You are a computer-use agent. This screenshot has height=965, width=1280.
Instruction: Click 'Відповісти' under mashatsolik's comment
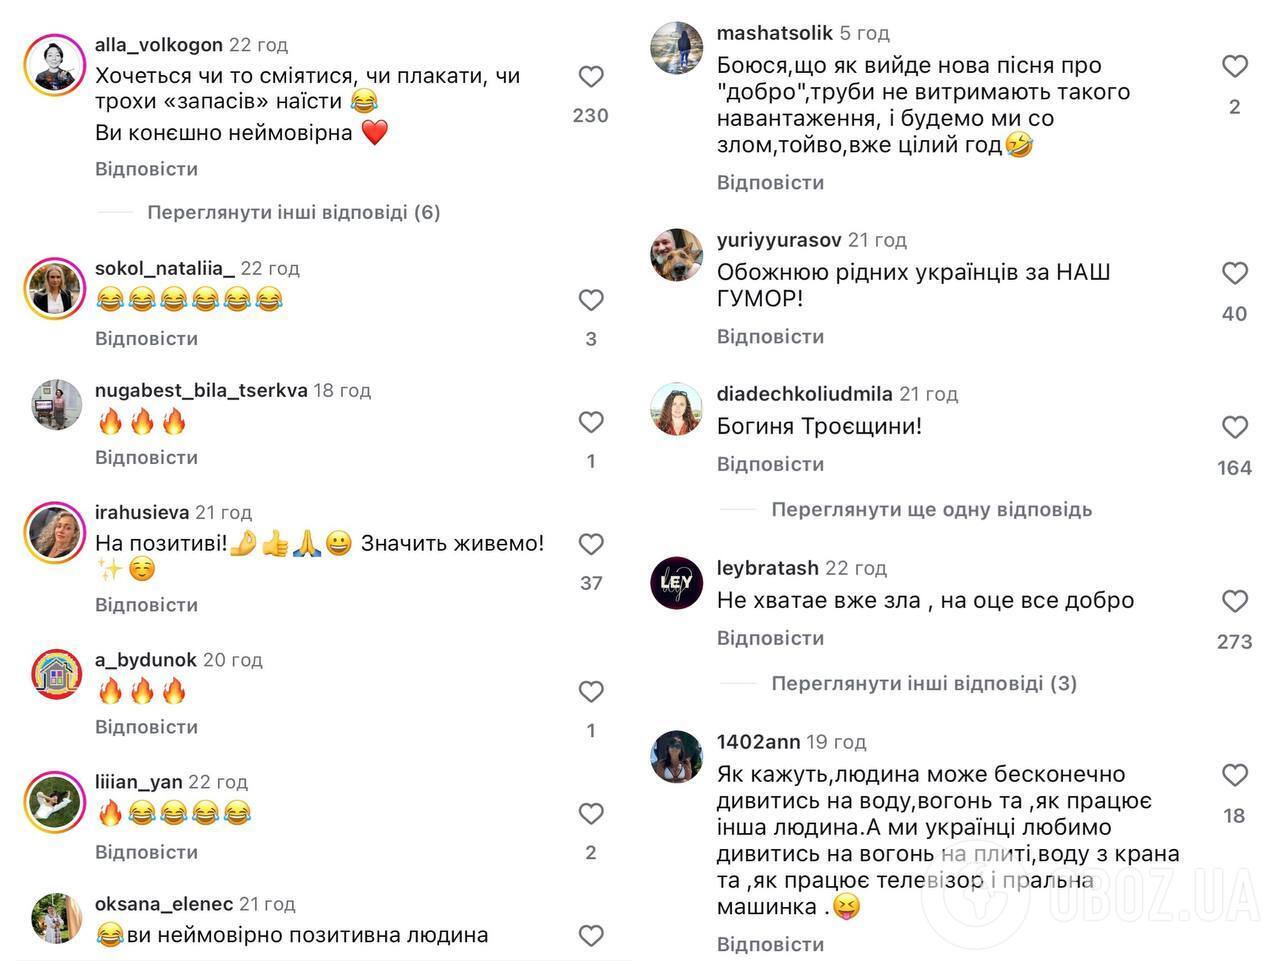[x=771, y=182]
